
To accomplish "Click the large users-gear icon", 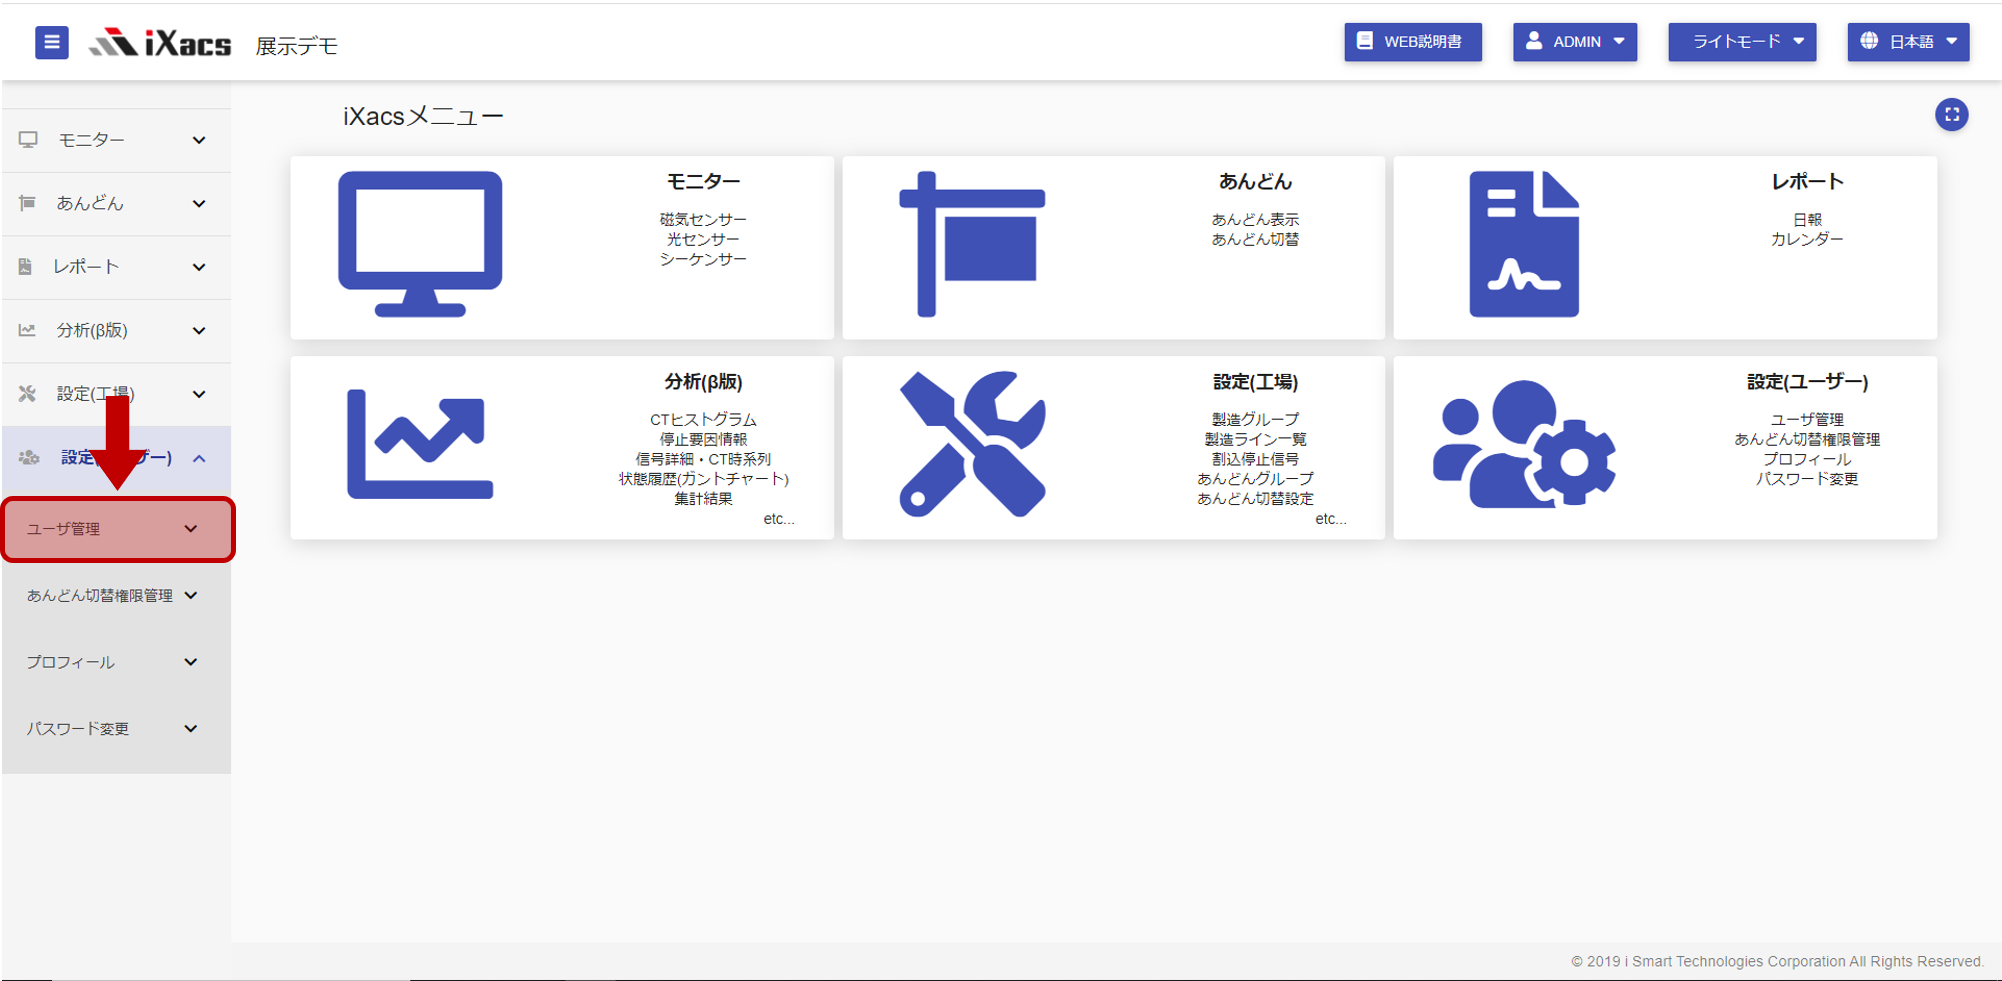I will coord(1524,444).
